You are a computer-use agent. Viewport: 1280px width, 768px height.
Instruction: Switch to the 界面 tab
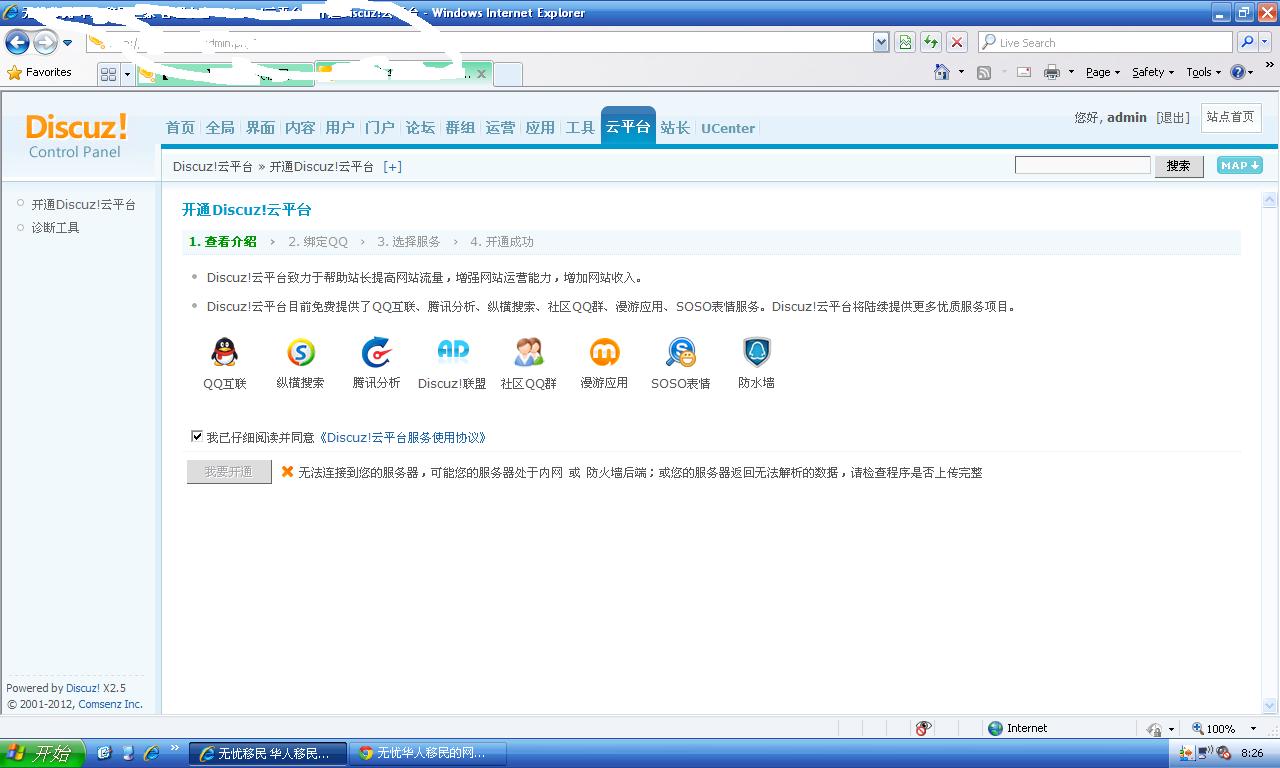tap(260, 127)
